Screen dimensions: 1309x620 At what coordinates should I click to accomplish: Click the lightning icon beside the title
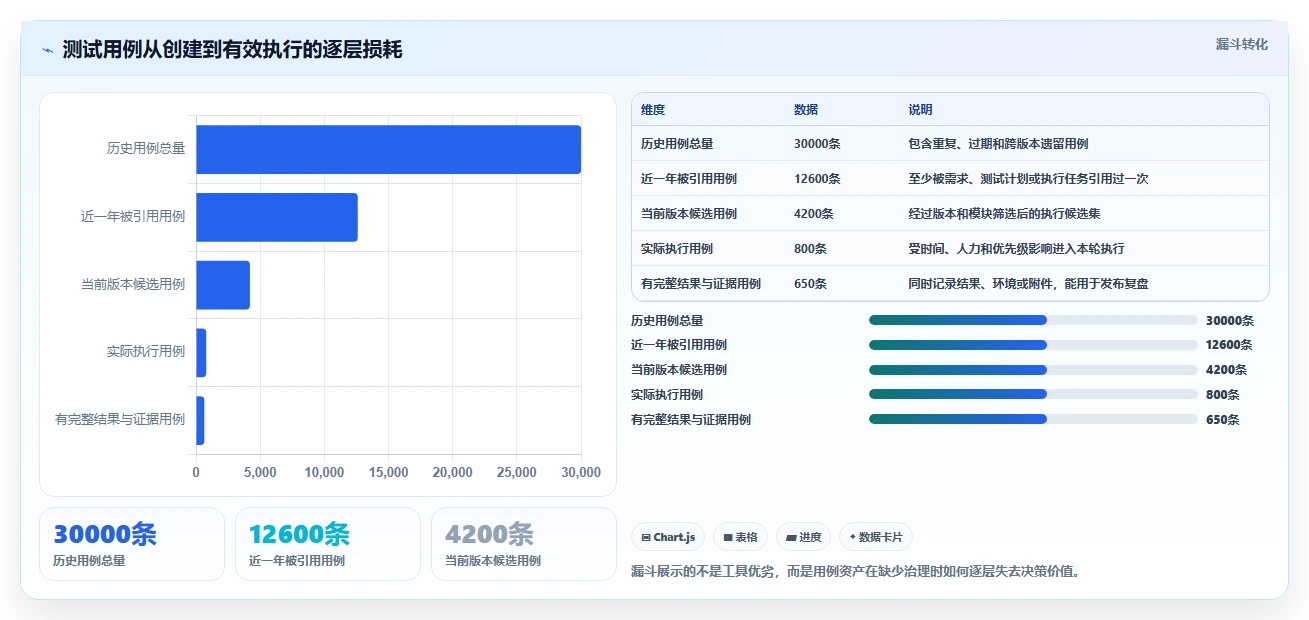tap(47, 50)
